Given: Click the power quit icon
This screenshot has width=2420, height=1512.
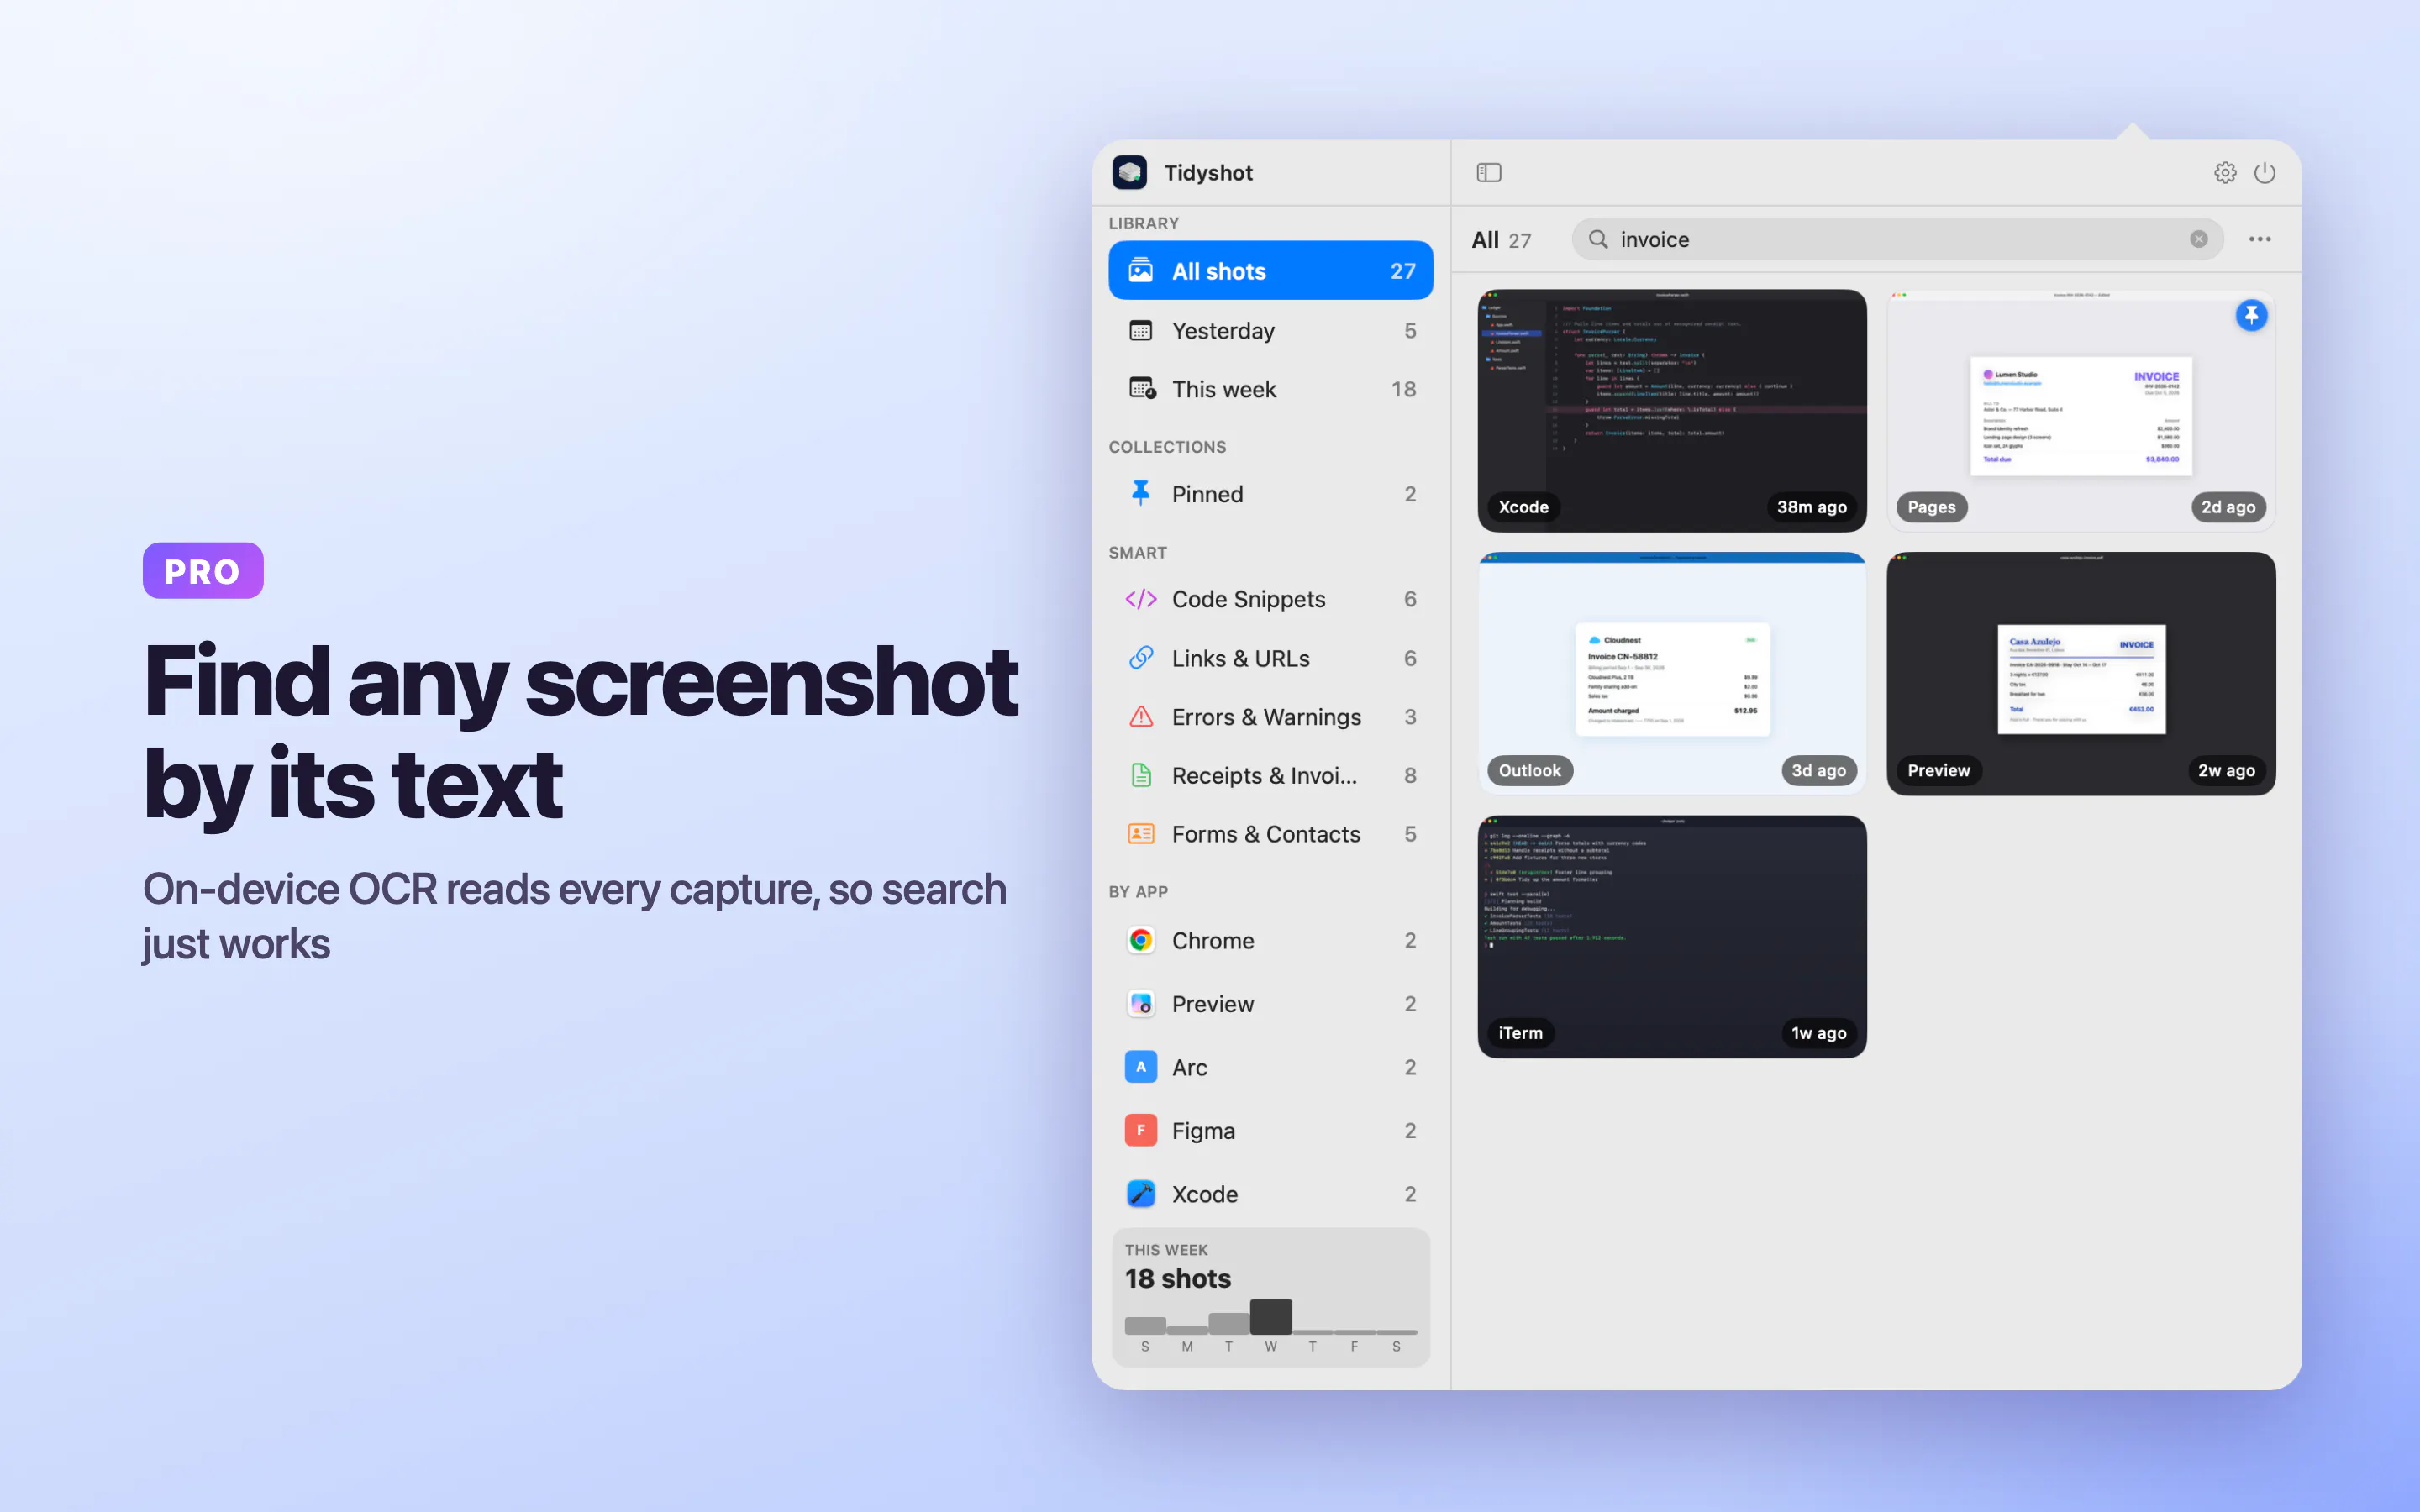Looking at the screenshot, I should tap(2265, 173).
